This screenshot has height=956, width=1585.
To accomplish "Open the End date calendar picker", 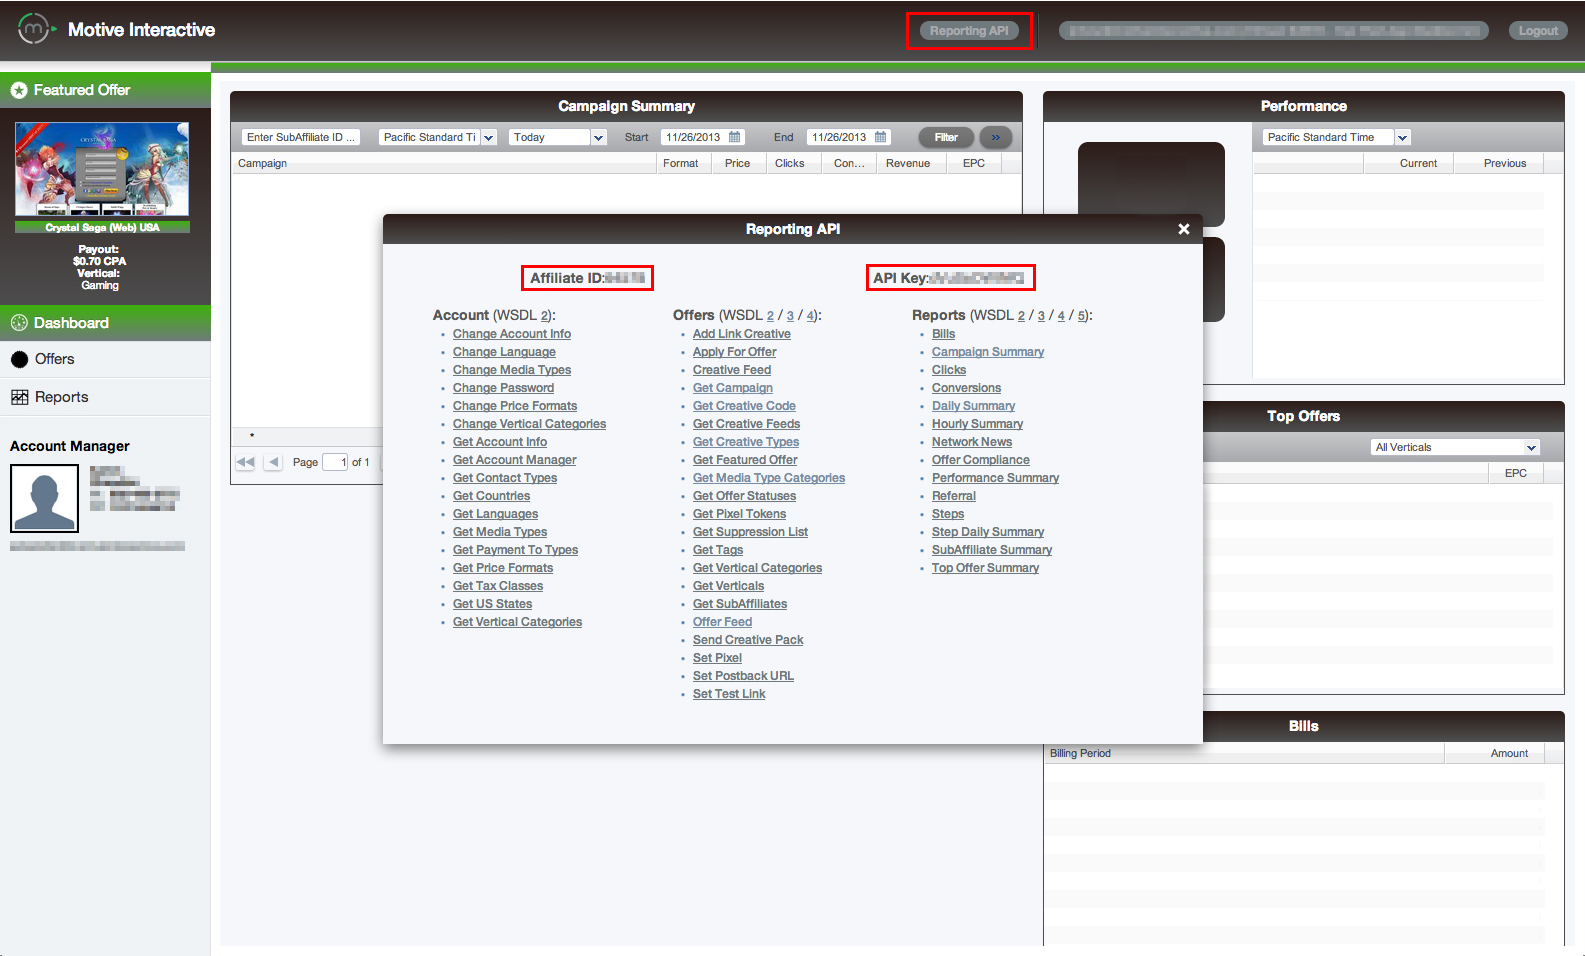I will click(881, 137).
